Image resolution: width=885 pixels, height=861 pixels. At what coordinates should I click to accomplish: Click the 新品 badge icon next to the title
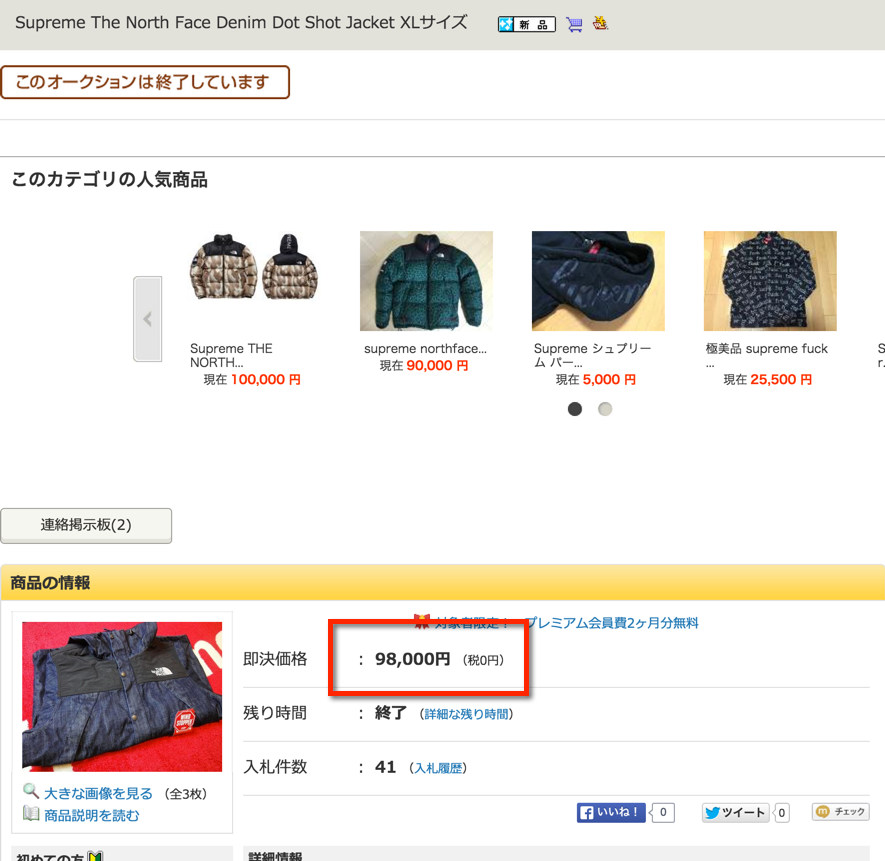tap(526, 24)
